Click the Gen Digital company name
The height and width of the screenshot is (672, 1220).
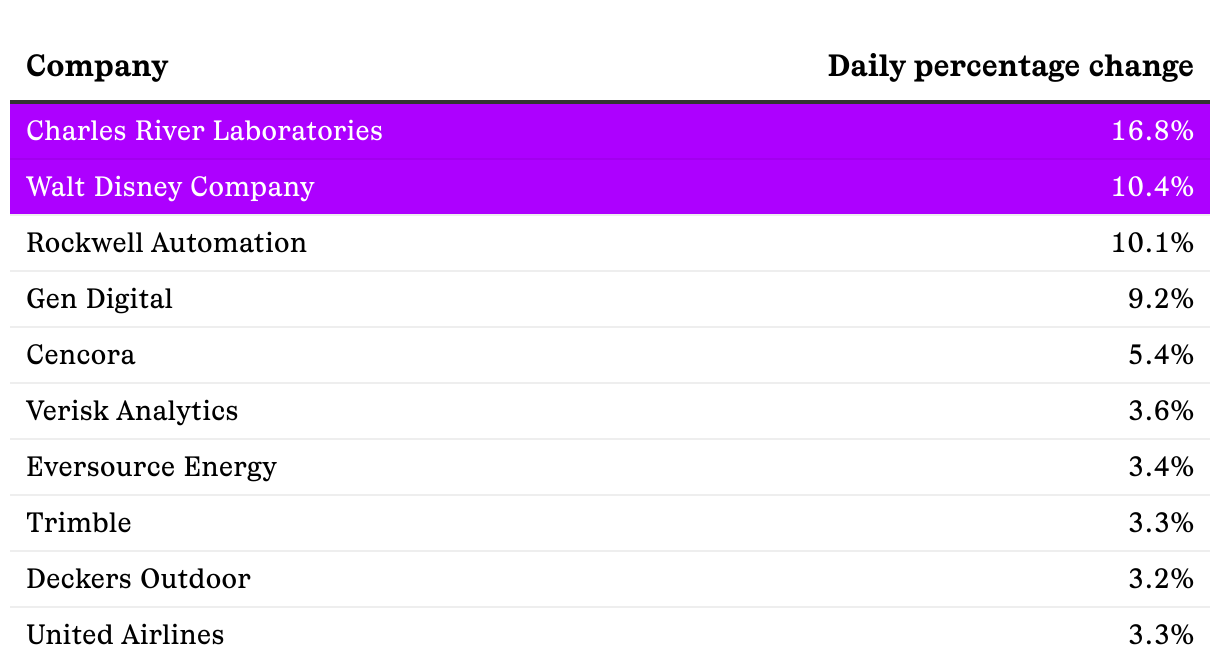(x=99, y=299)
